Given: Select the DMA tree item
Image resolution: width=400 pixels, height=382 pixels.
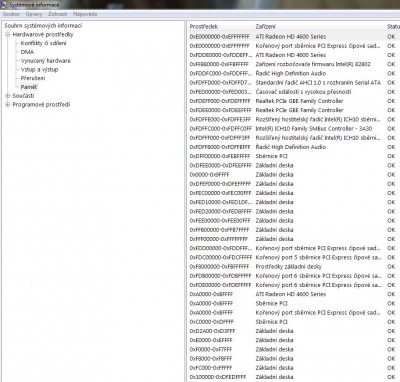Looking at the screenshot, I should [x=27, y=52].
